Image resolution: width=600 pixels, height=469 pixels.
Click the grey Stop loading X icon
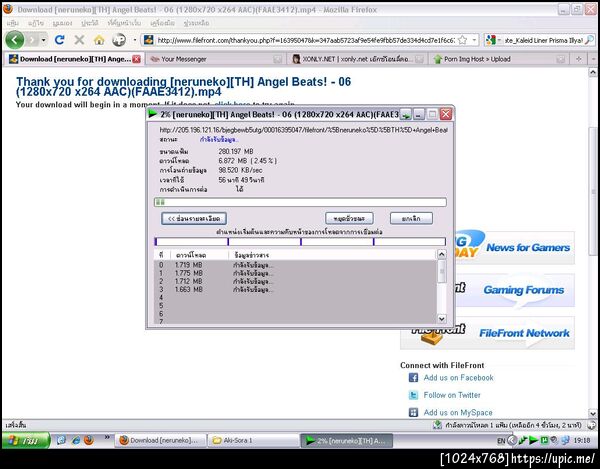pos(79,40)
